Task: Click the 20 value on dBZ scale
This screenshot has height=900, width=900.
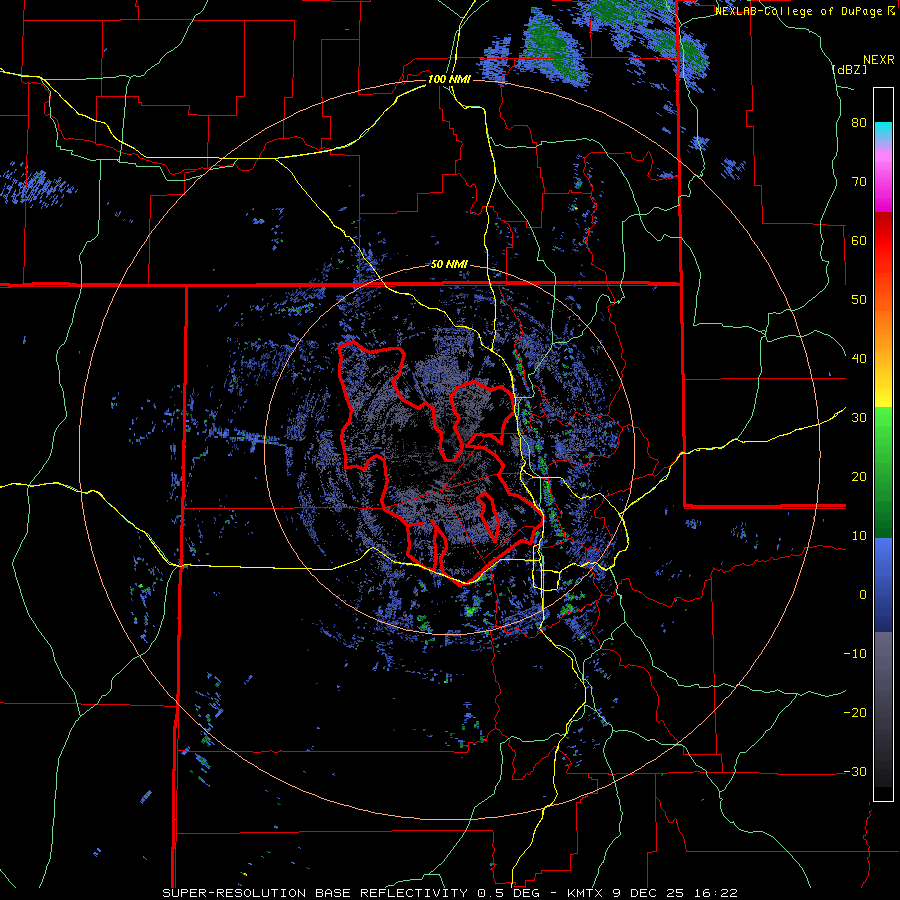Action: [859, 477]
